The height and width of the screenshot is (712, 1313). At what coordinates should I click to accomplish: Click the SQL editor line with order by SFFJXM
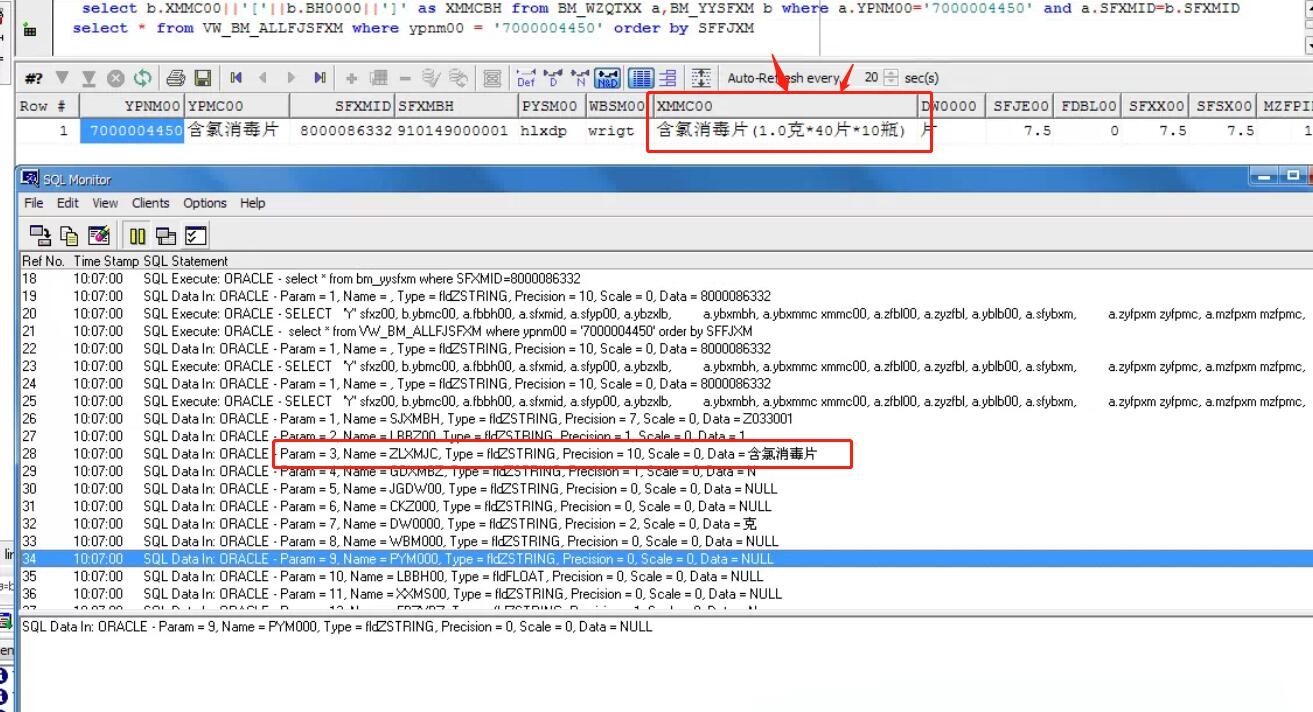point(413,28)
